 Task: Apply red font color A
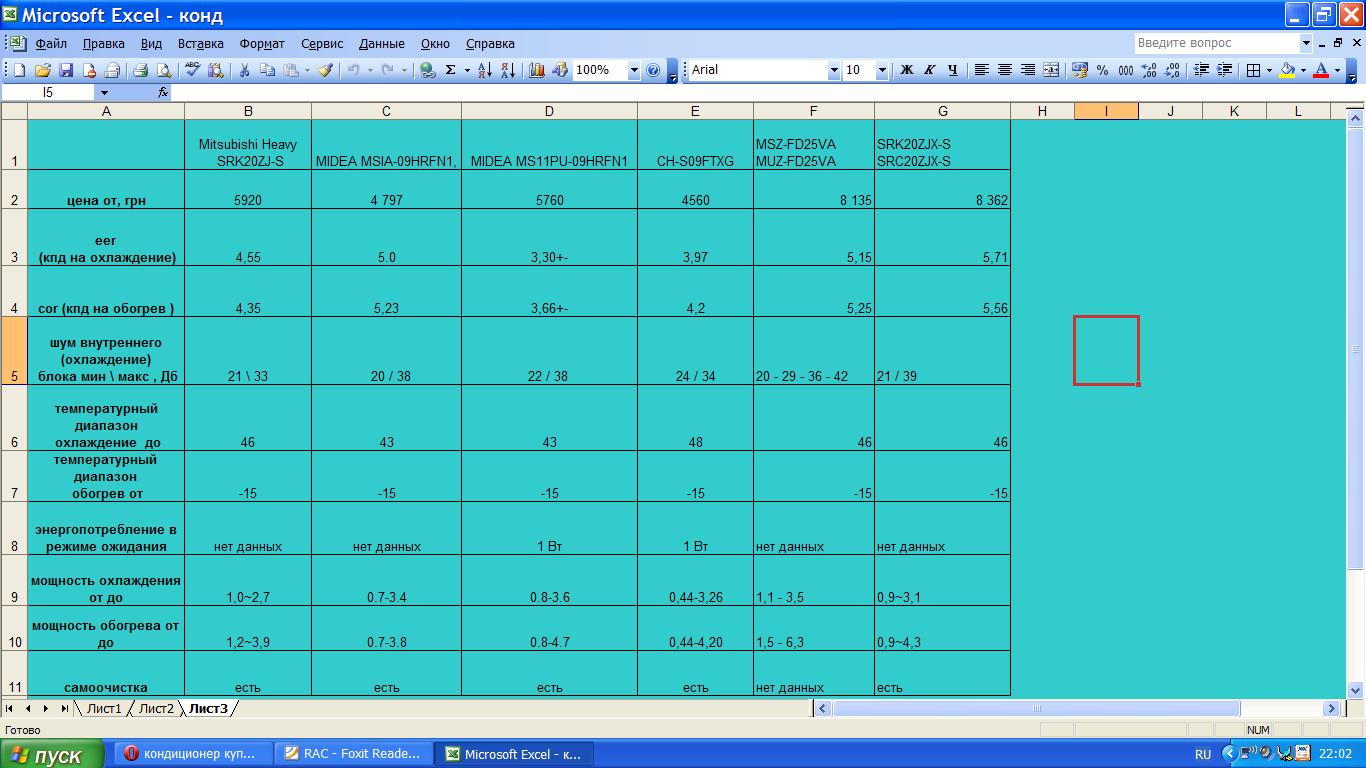[1321, 70]
